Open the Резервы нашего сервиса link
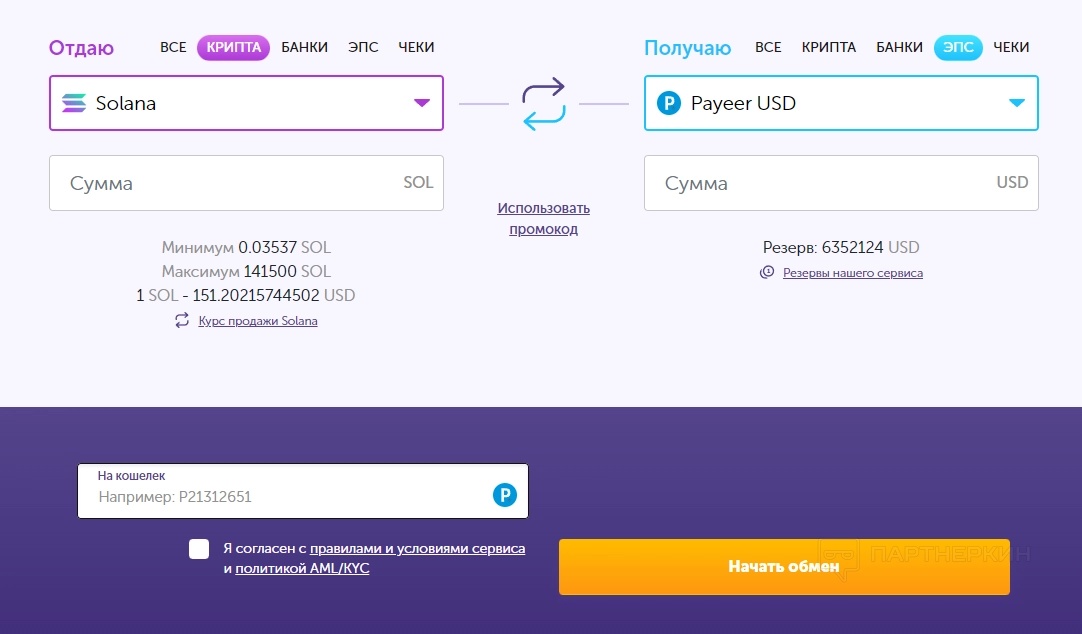The width and height of the screenshot is (1082, 634). click(853, 273)
